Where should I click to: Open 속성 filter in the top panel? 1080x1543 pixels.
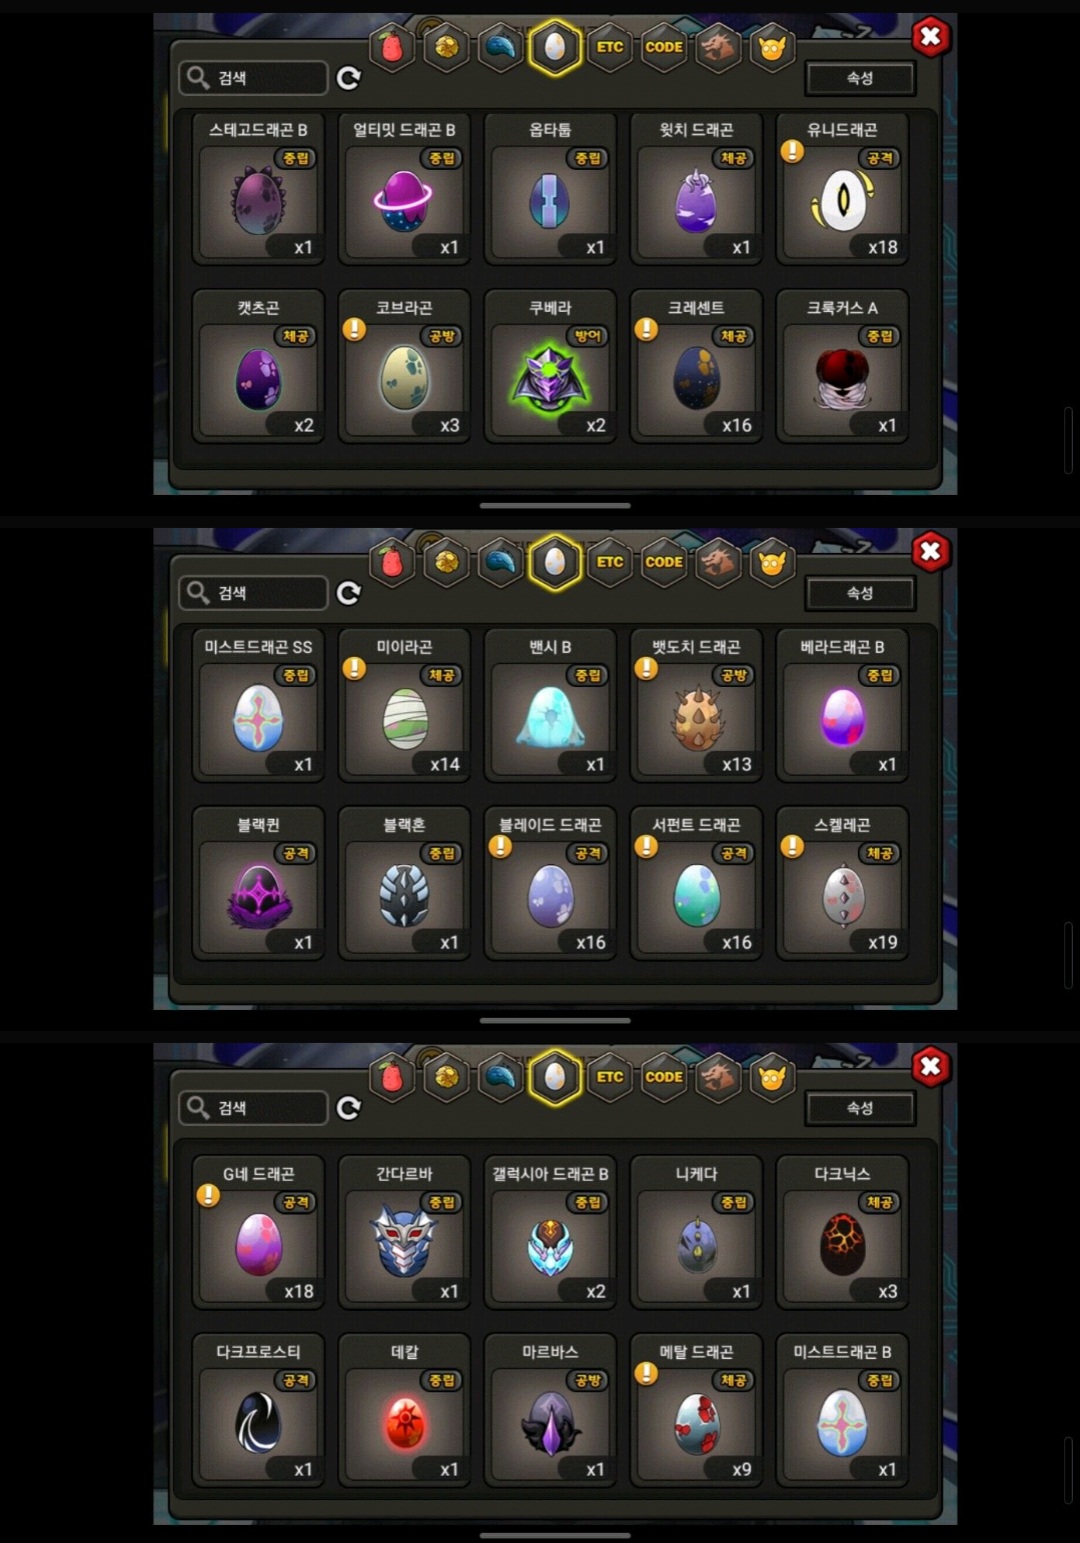tap(860, 78)
